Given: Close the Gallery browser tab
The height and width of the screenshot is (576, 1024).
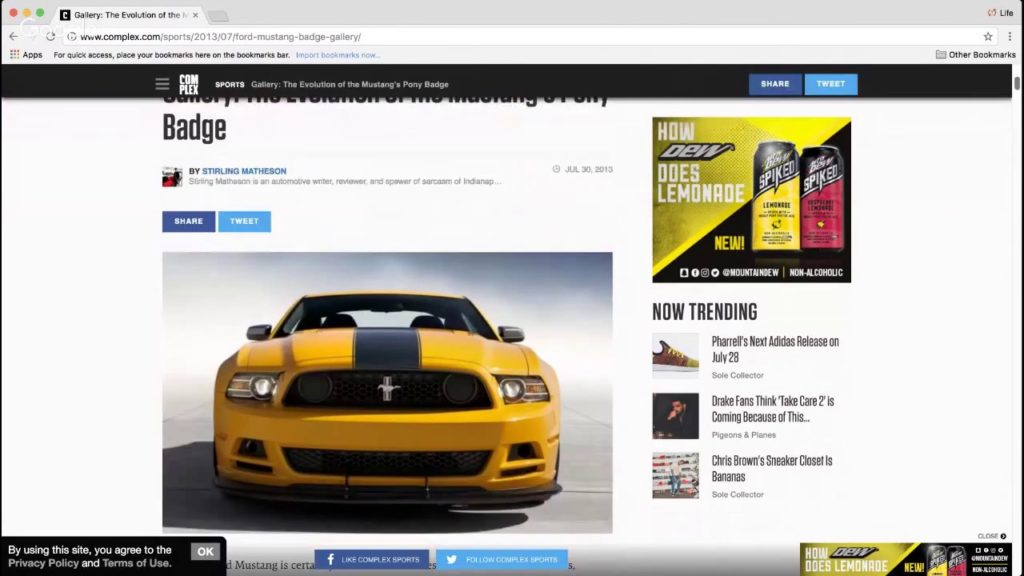Looking at the screenshot, I should click(195, 14).
